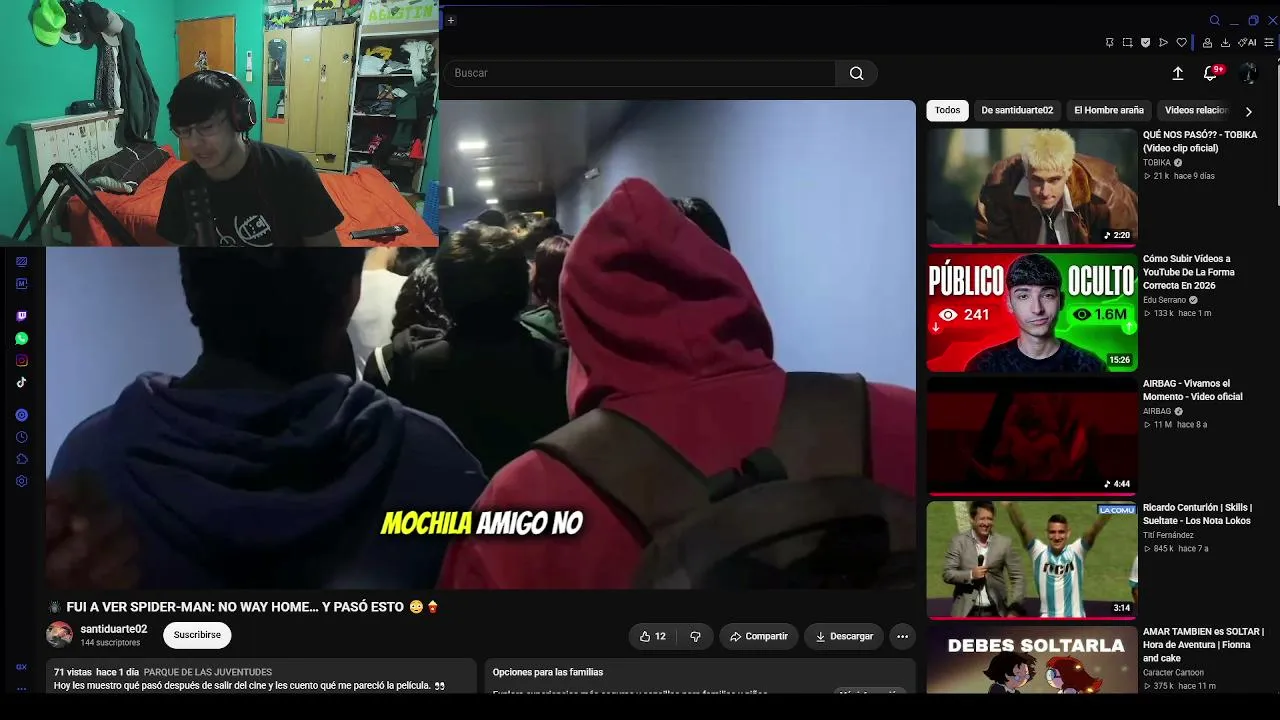The image size is (1280, 720).
Task: Open a new browser tab with plus
Action: [450, 20]
